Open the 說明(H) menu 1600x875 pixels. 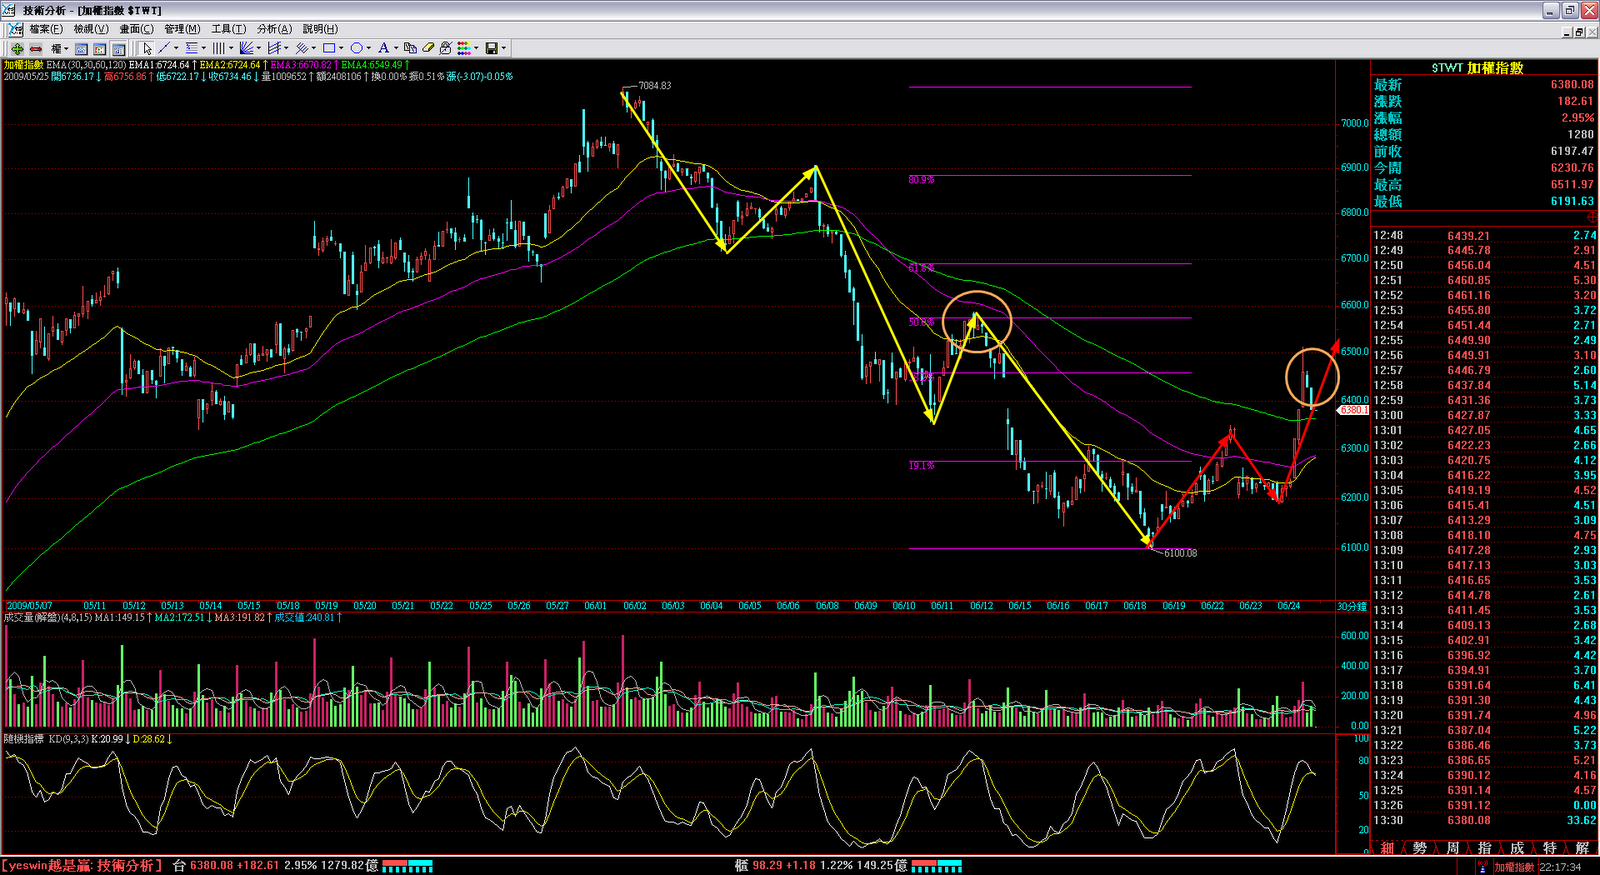[x=320, y=29]
